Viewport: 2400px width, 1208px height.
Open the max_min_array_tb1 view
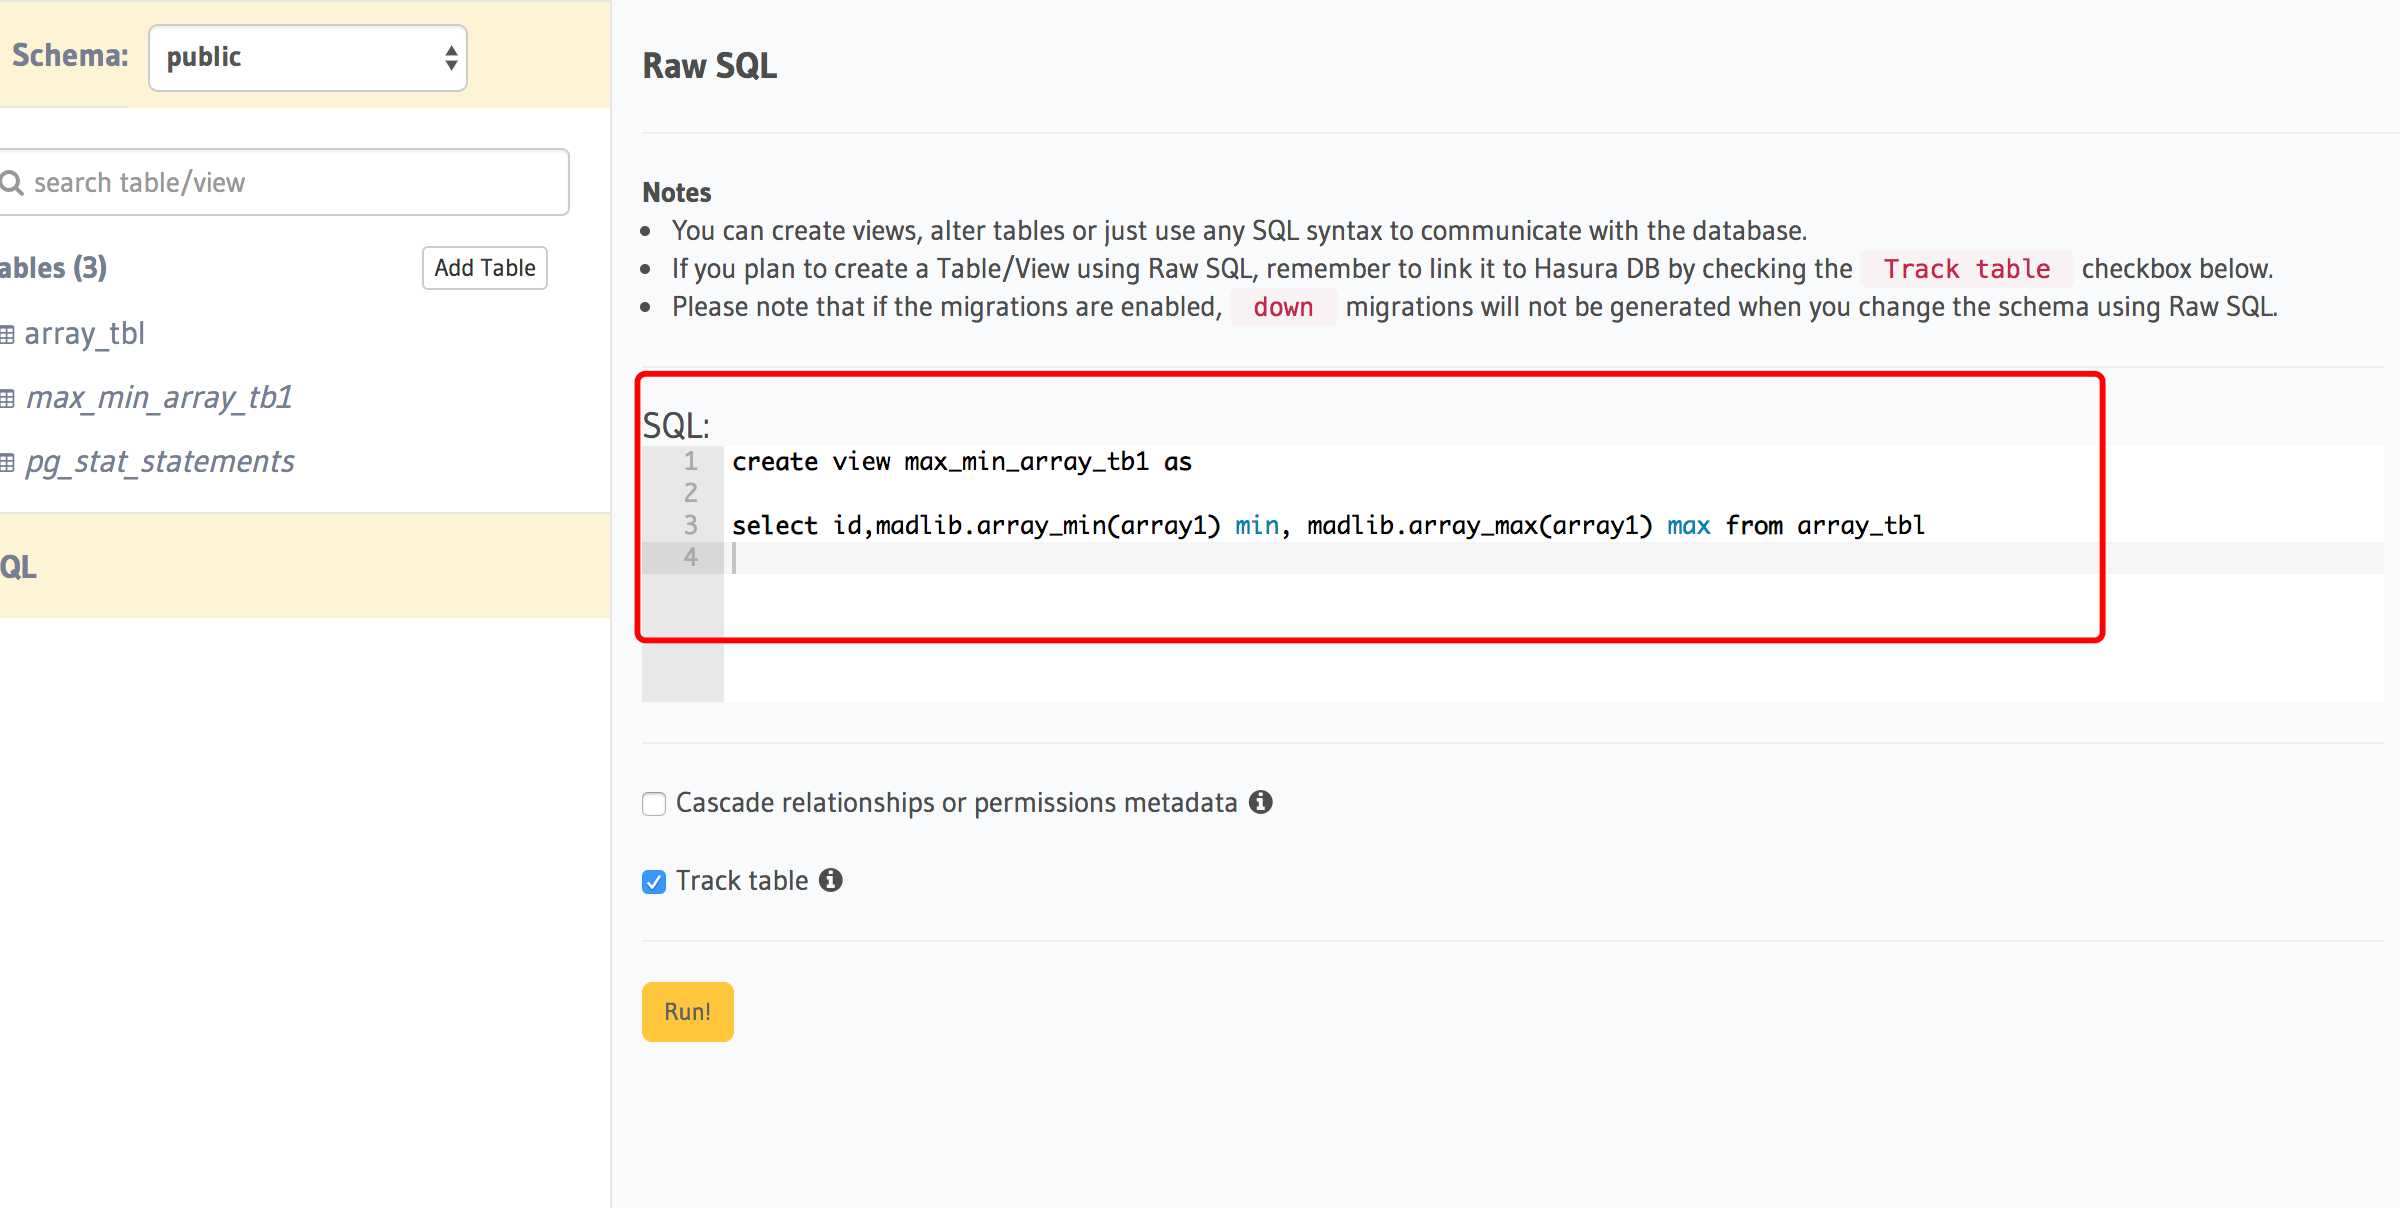pyautogui.click(x=159, y=397)
